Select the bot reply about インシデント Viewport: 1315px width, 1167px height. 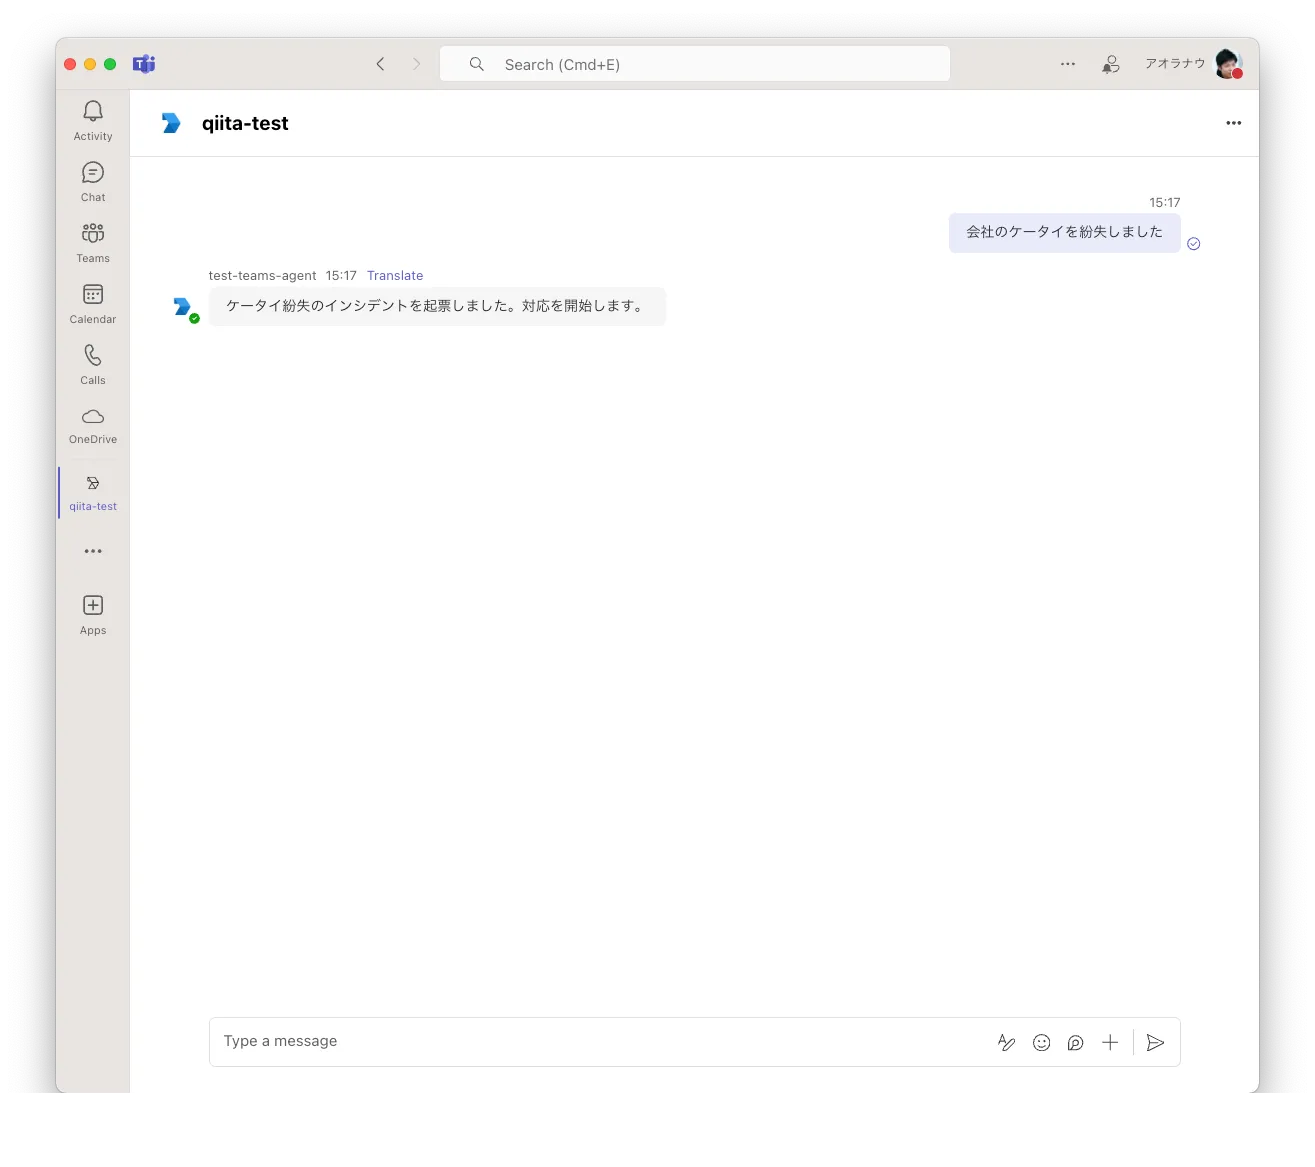[437, 306]
